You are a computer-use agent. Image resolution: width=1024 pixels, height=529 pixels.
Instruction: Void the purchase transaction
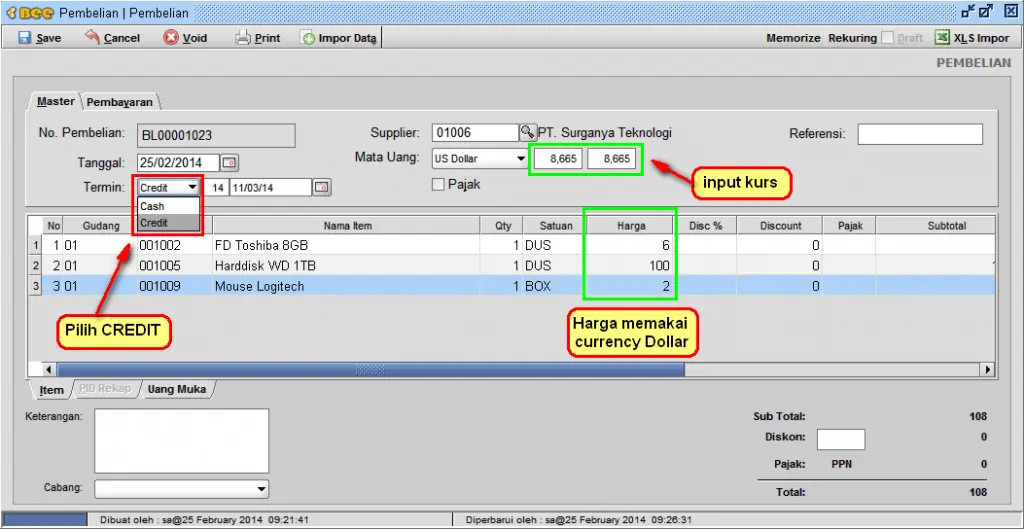171,38
